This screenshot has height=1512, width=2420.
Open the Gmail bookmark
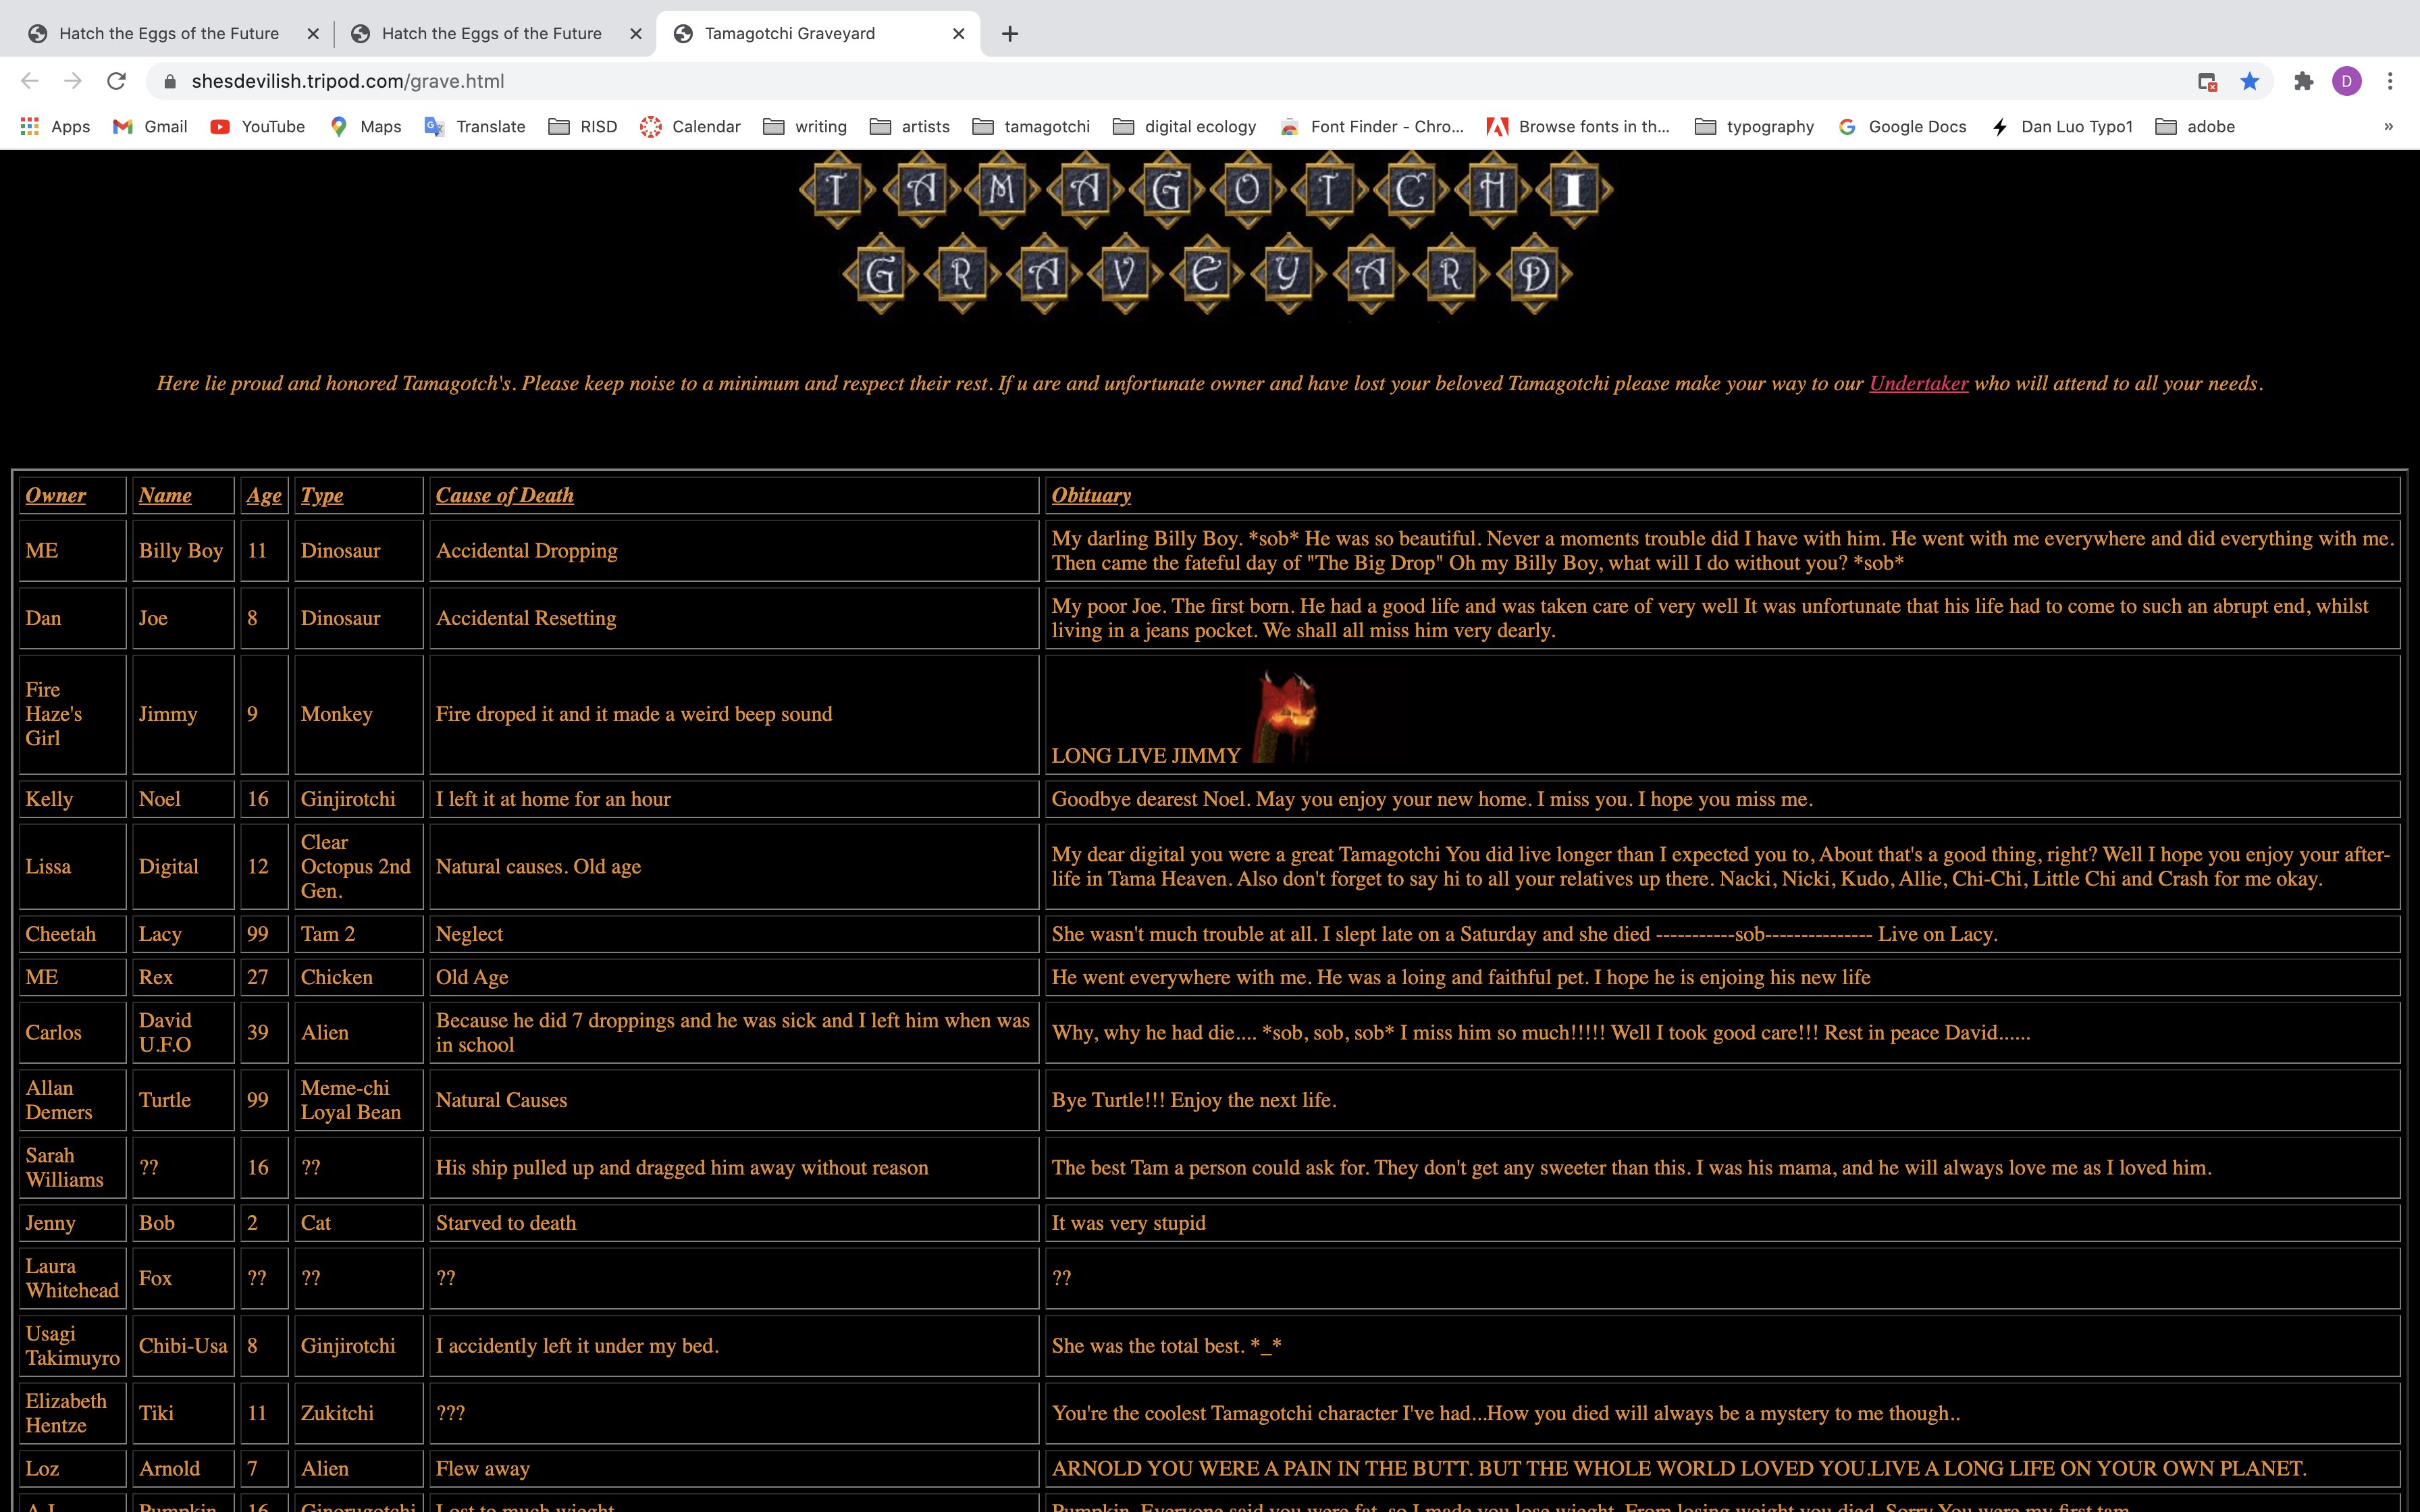coord(151,127)
